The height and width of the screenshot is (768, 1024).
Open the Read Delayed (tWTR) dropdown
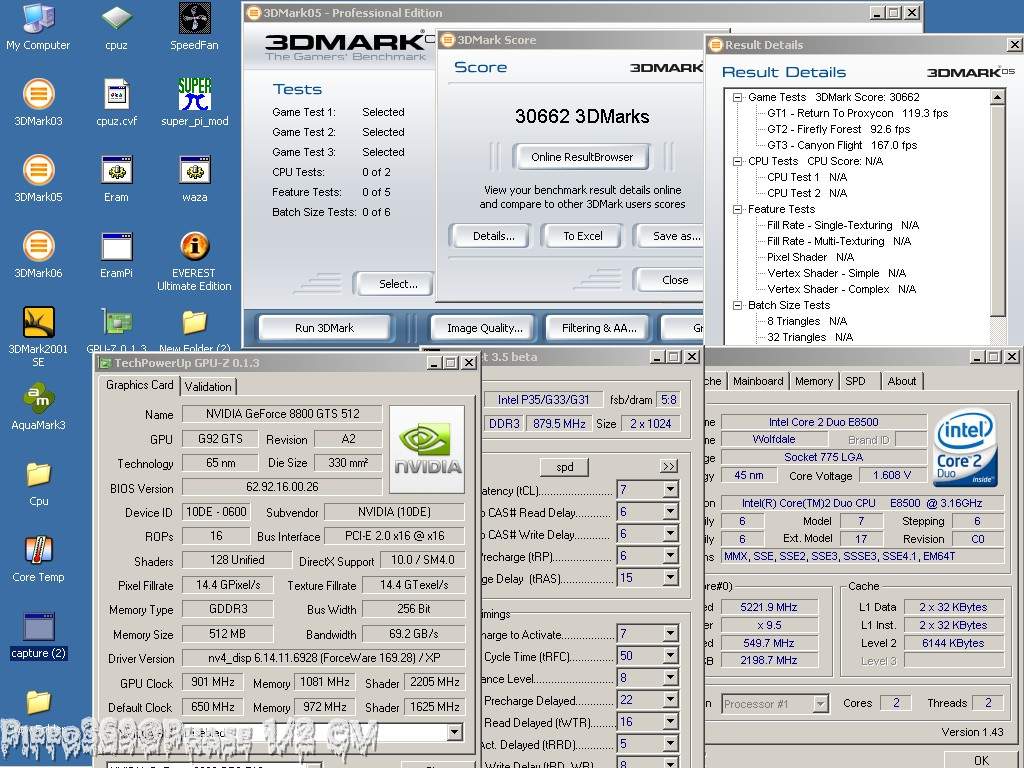pyautogui.click(x=670, y=722)
